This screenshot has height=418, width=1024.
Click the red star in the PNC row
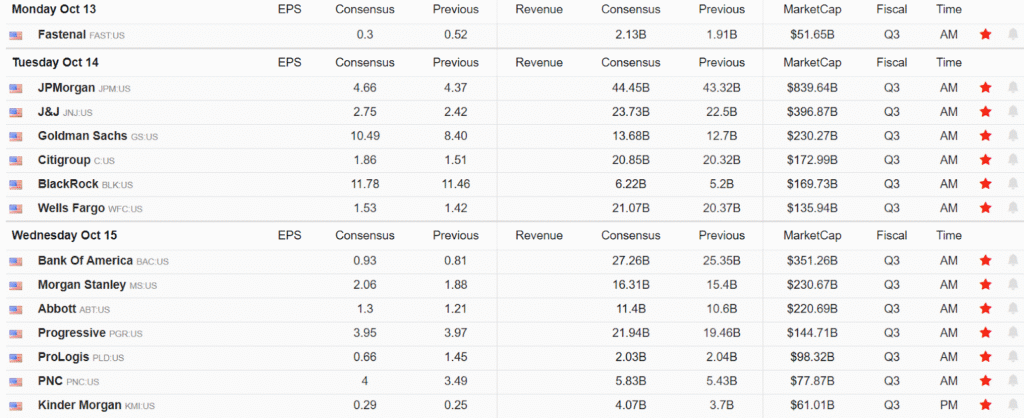pos(986,381)
